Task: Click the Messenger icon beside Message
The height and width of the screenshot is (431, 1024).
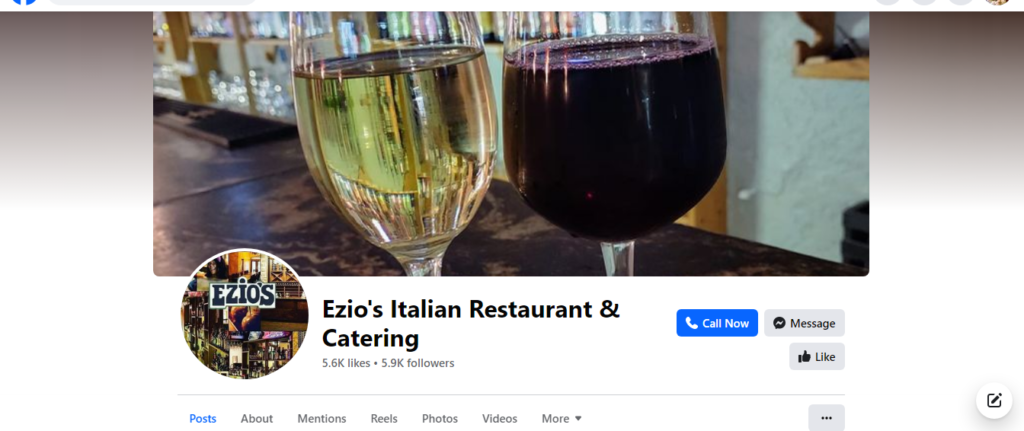Action: (779, 323)
